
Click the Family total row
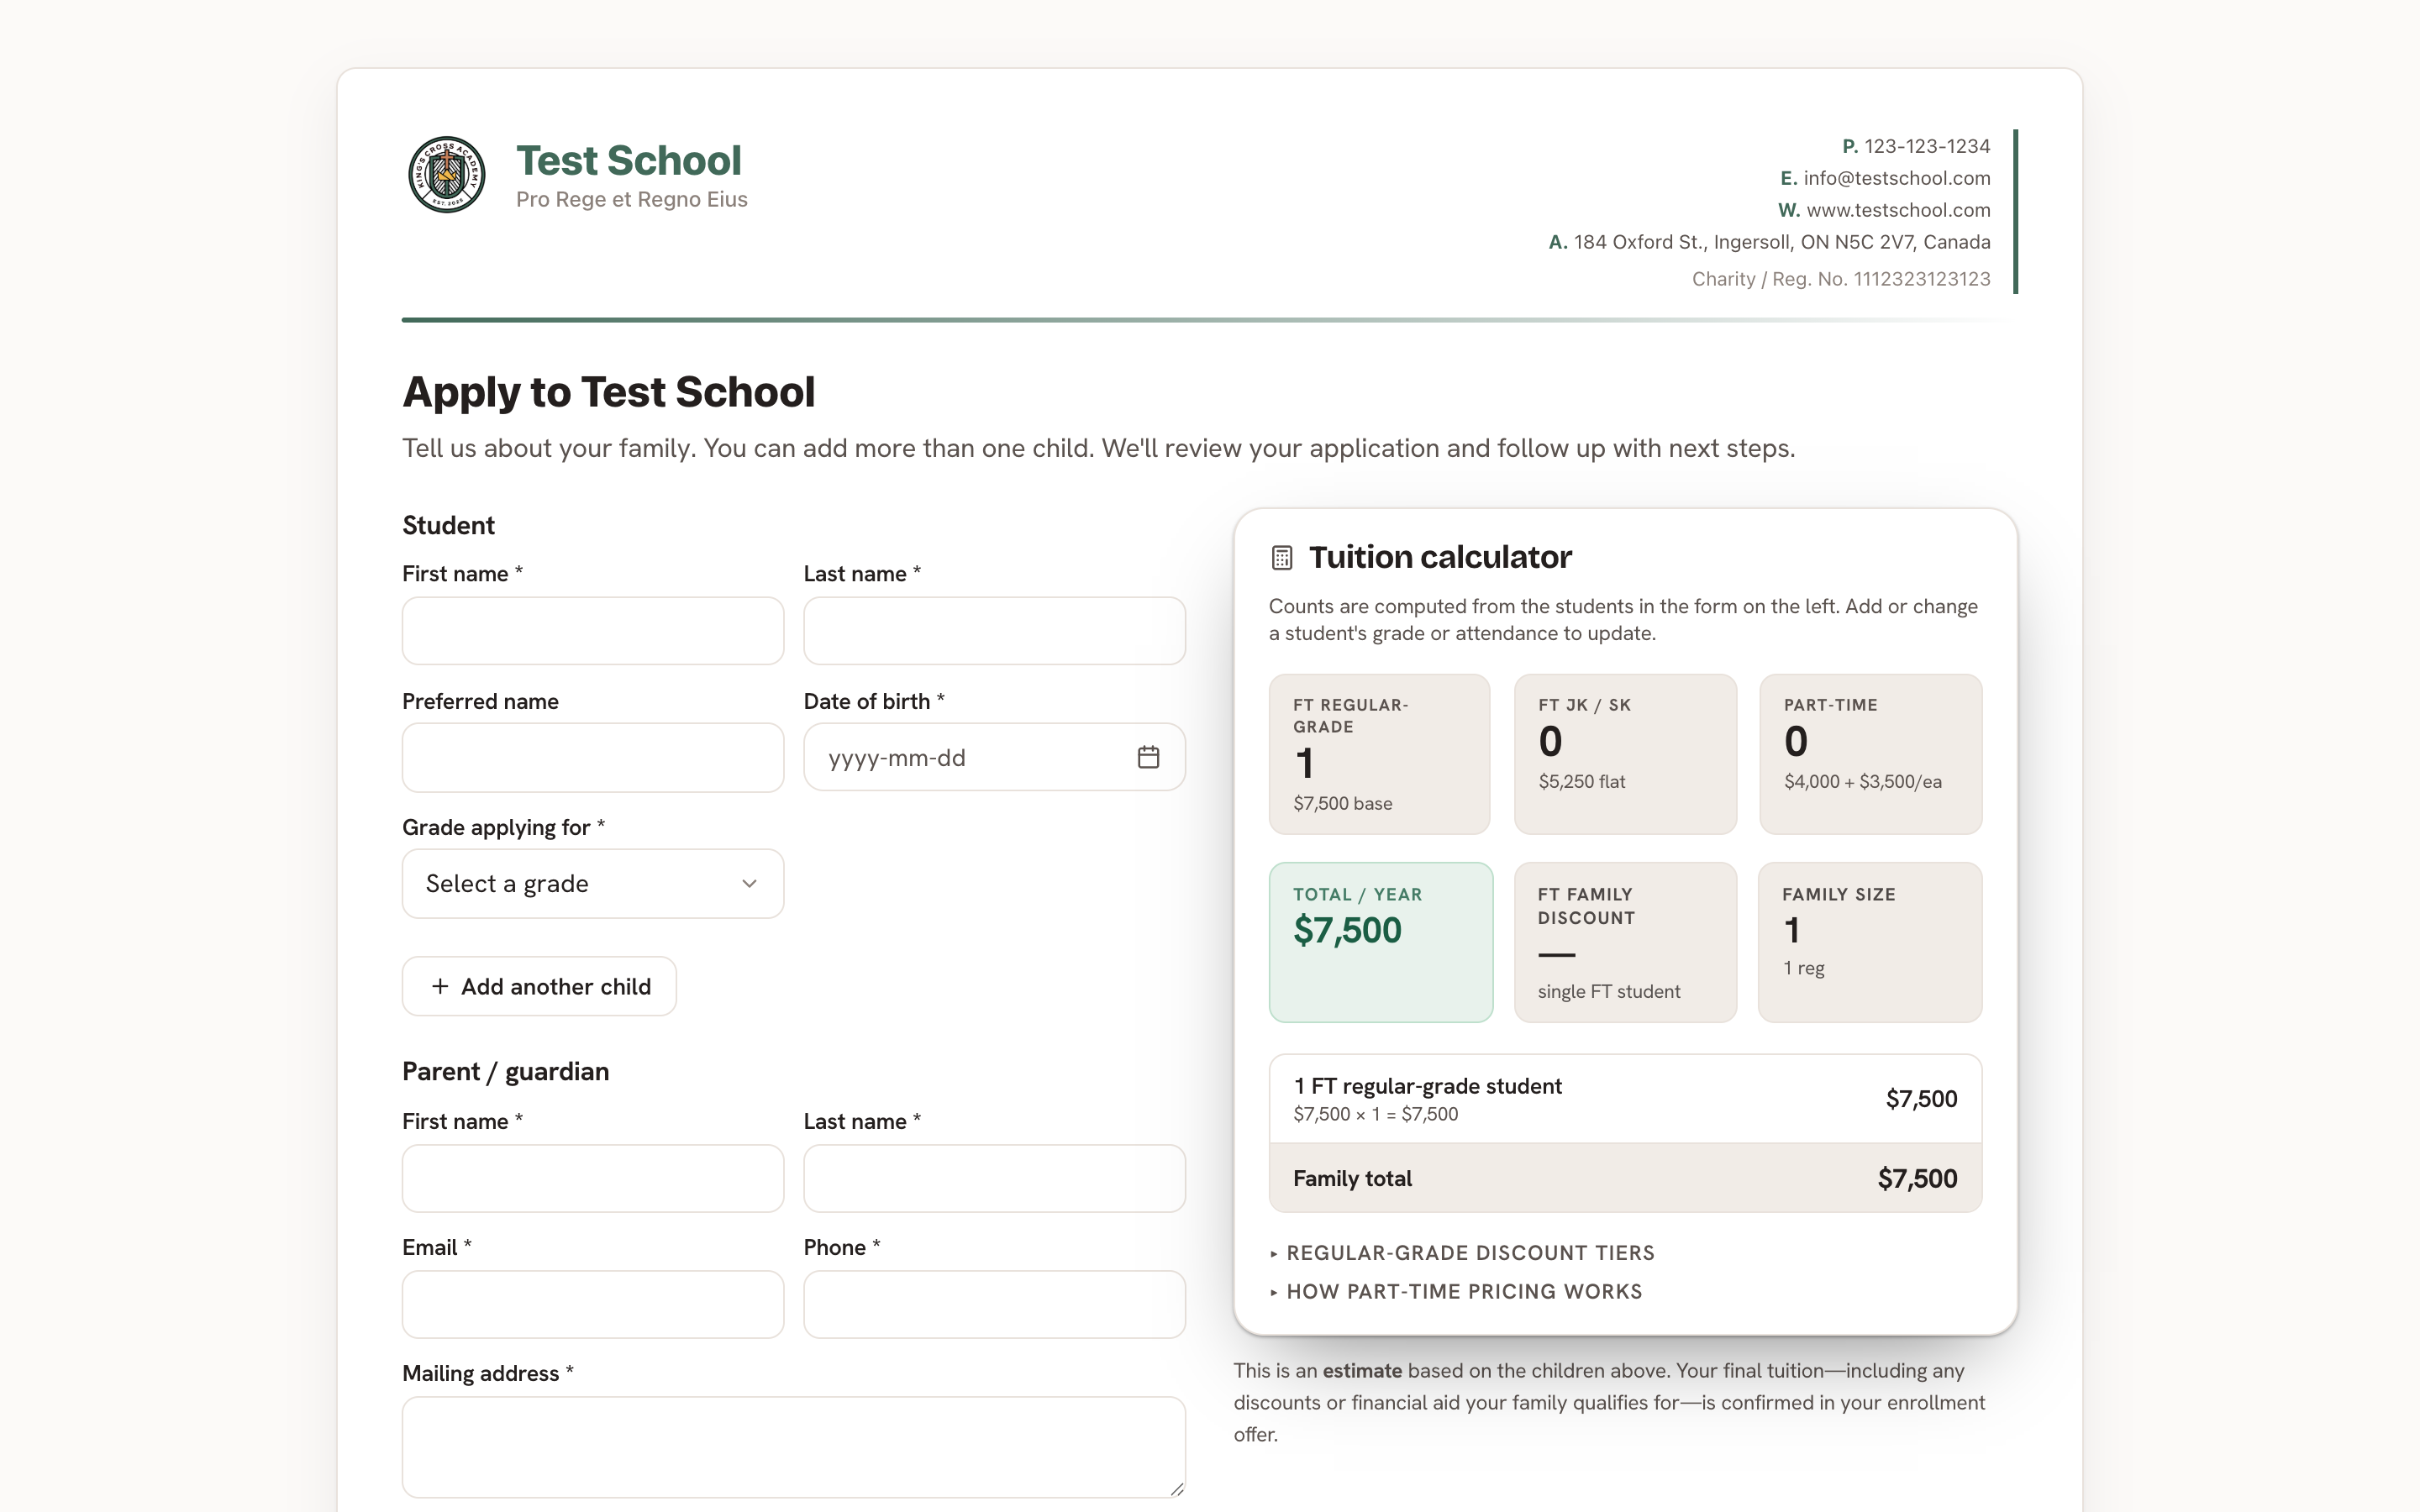click(x=1625, y=1178)
